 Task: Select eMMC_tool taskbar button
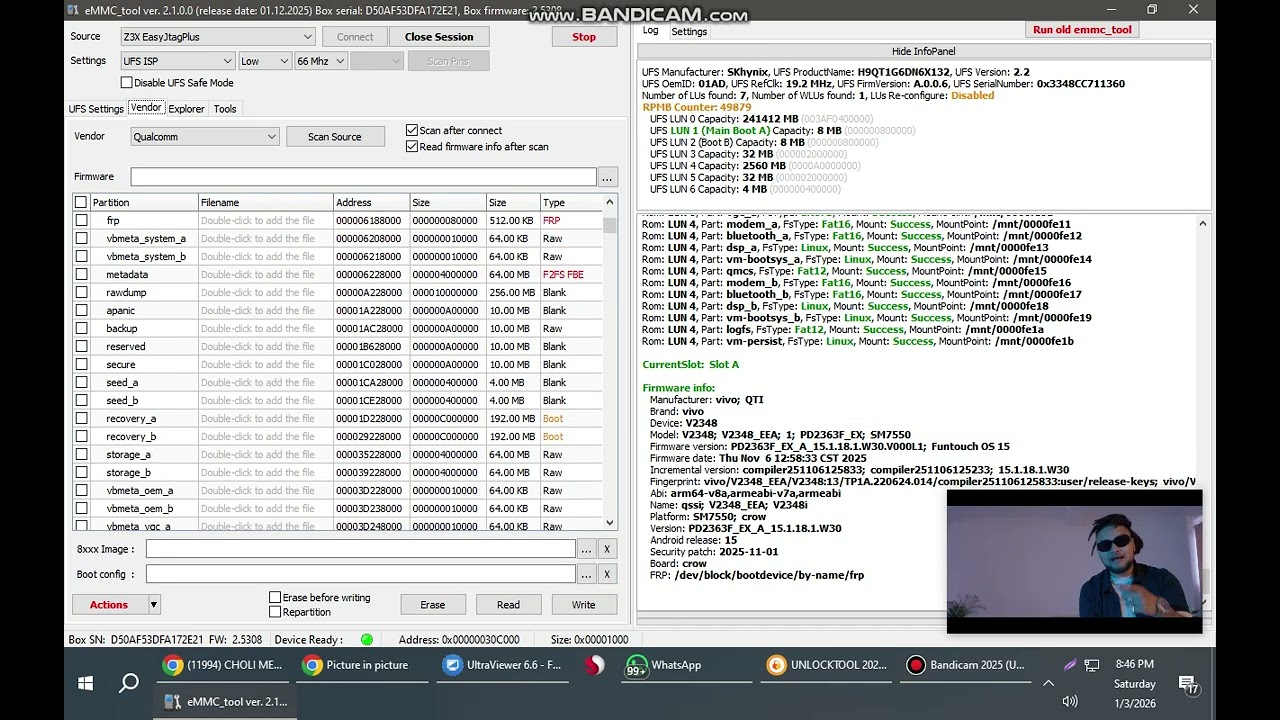[x=225, y=702]
